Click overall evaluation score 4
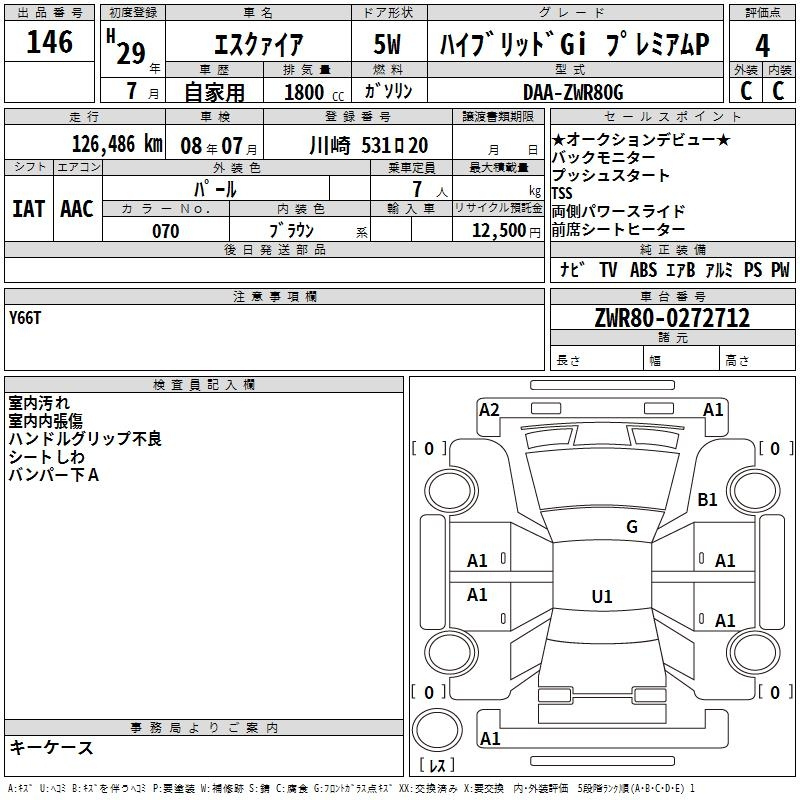Screen dimensions: 800x800 (762, 46)
